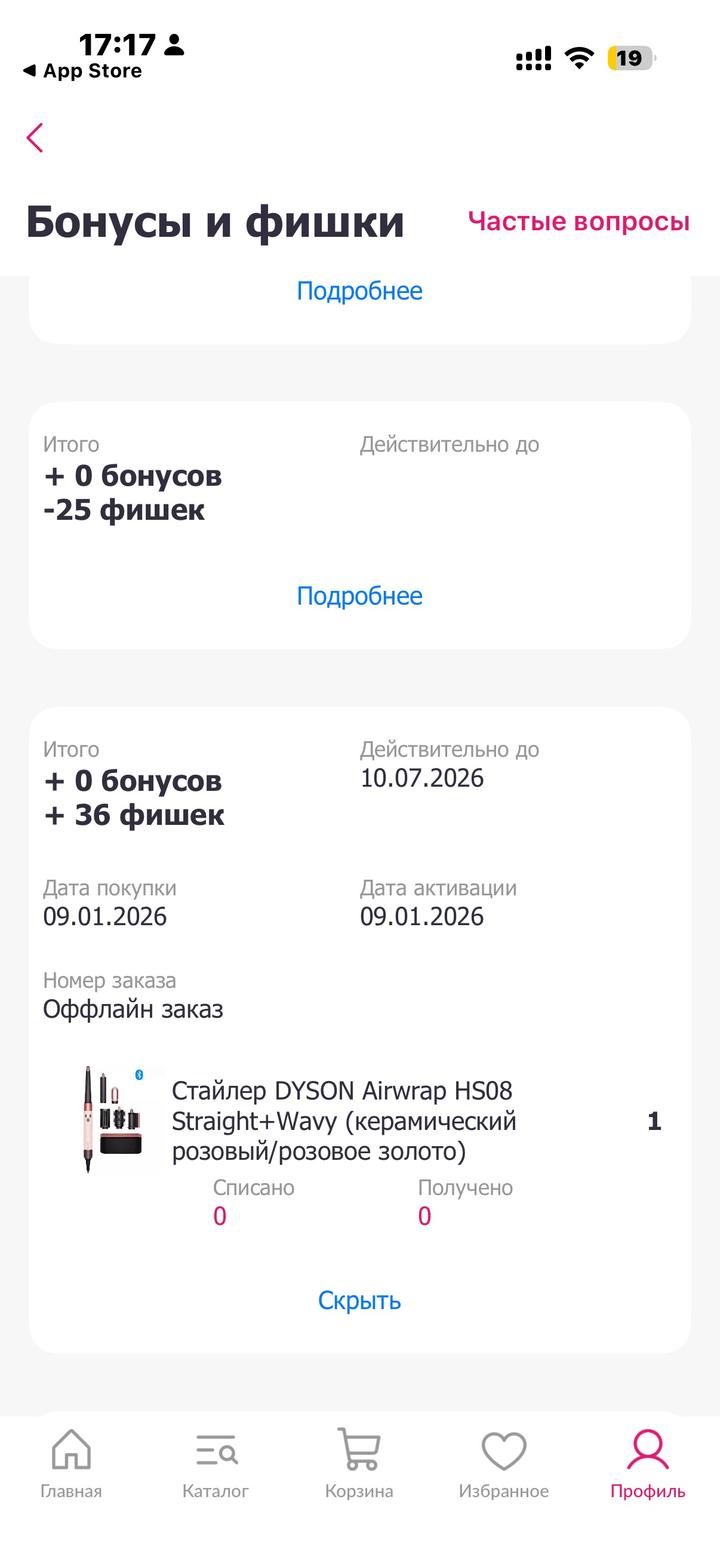Collapse order details with Скрыть
This screenshot has width=720, height=1565.
click(359, 1300)
